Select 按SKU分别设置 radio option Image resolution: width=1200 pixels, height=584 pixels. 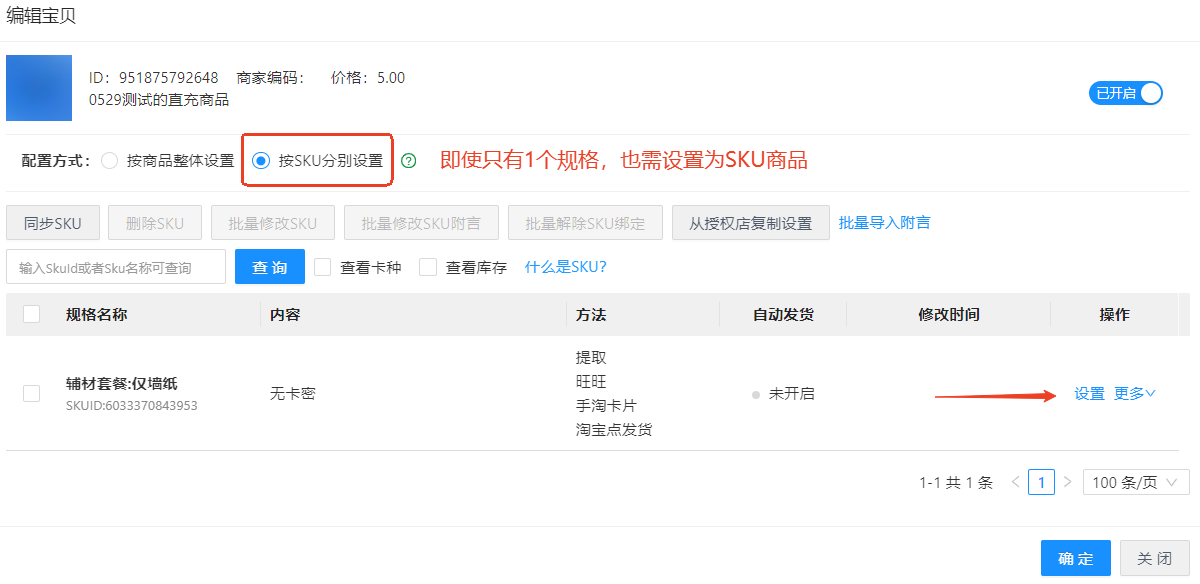point(261,160)
